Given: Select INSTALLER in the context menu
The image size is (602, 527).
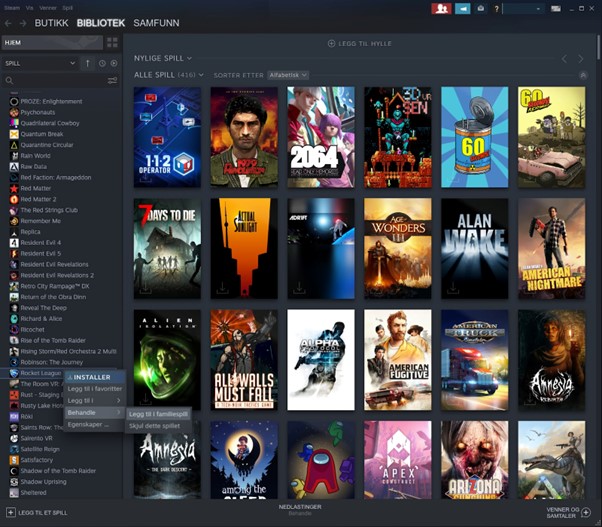Looking at the screenshot, I should [x=94, y=377].
